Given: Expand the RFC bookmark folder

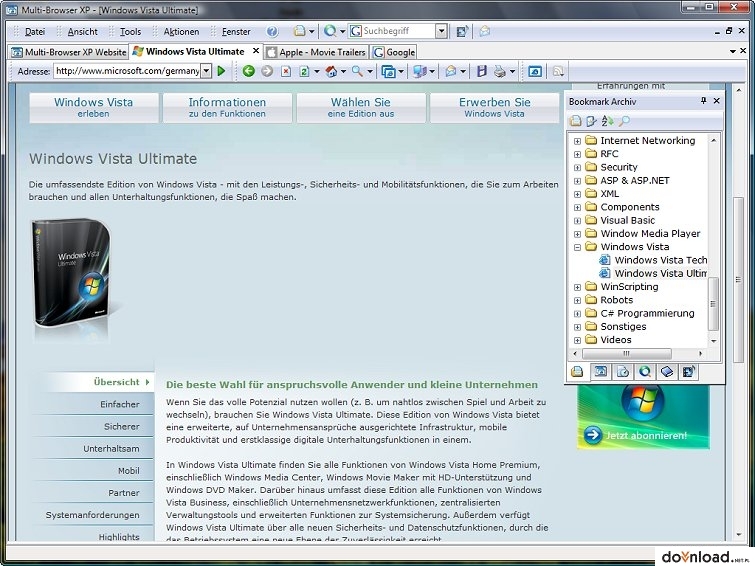Looking at the screenshot, I should click(577, 154).
